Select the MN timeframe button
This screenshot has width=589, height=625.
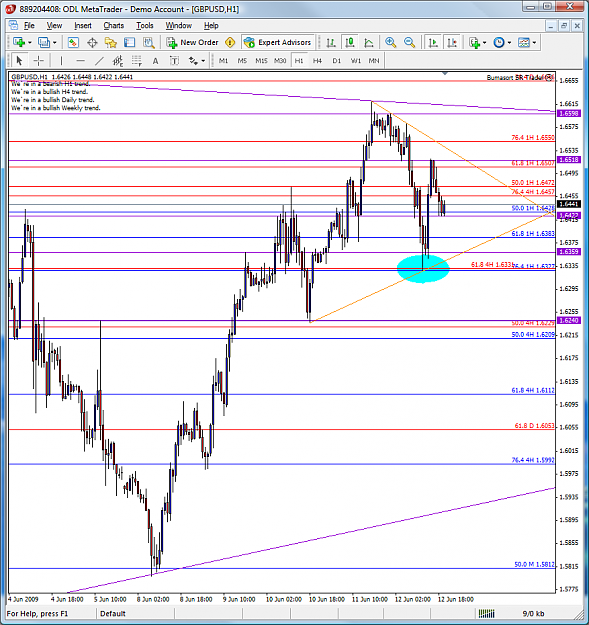(374, 61)
